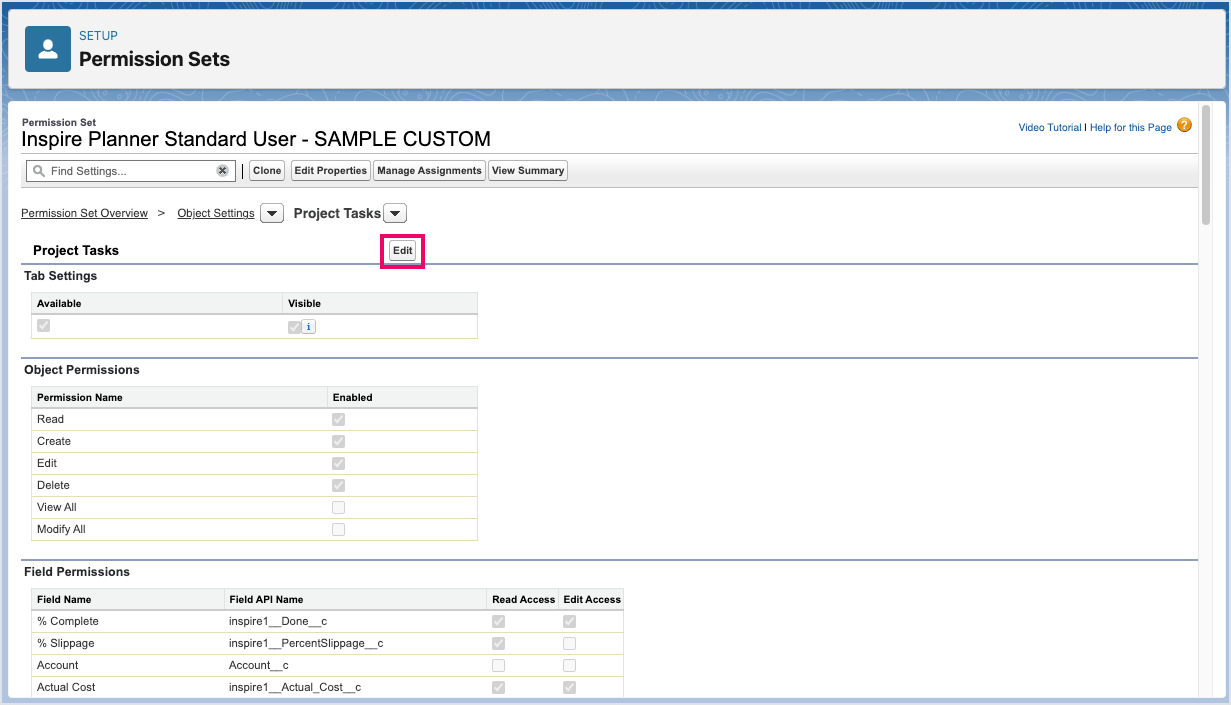Toggle the Modify All permission checkbox
Screen dimensions: 1231x705
[338, 529]
